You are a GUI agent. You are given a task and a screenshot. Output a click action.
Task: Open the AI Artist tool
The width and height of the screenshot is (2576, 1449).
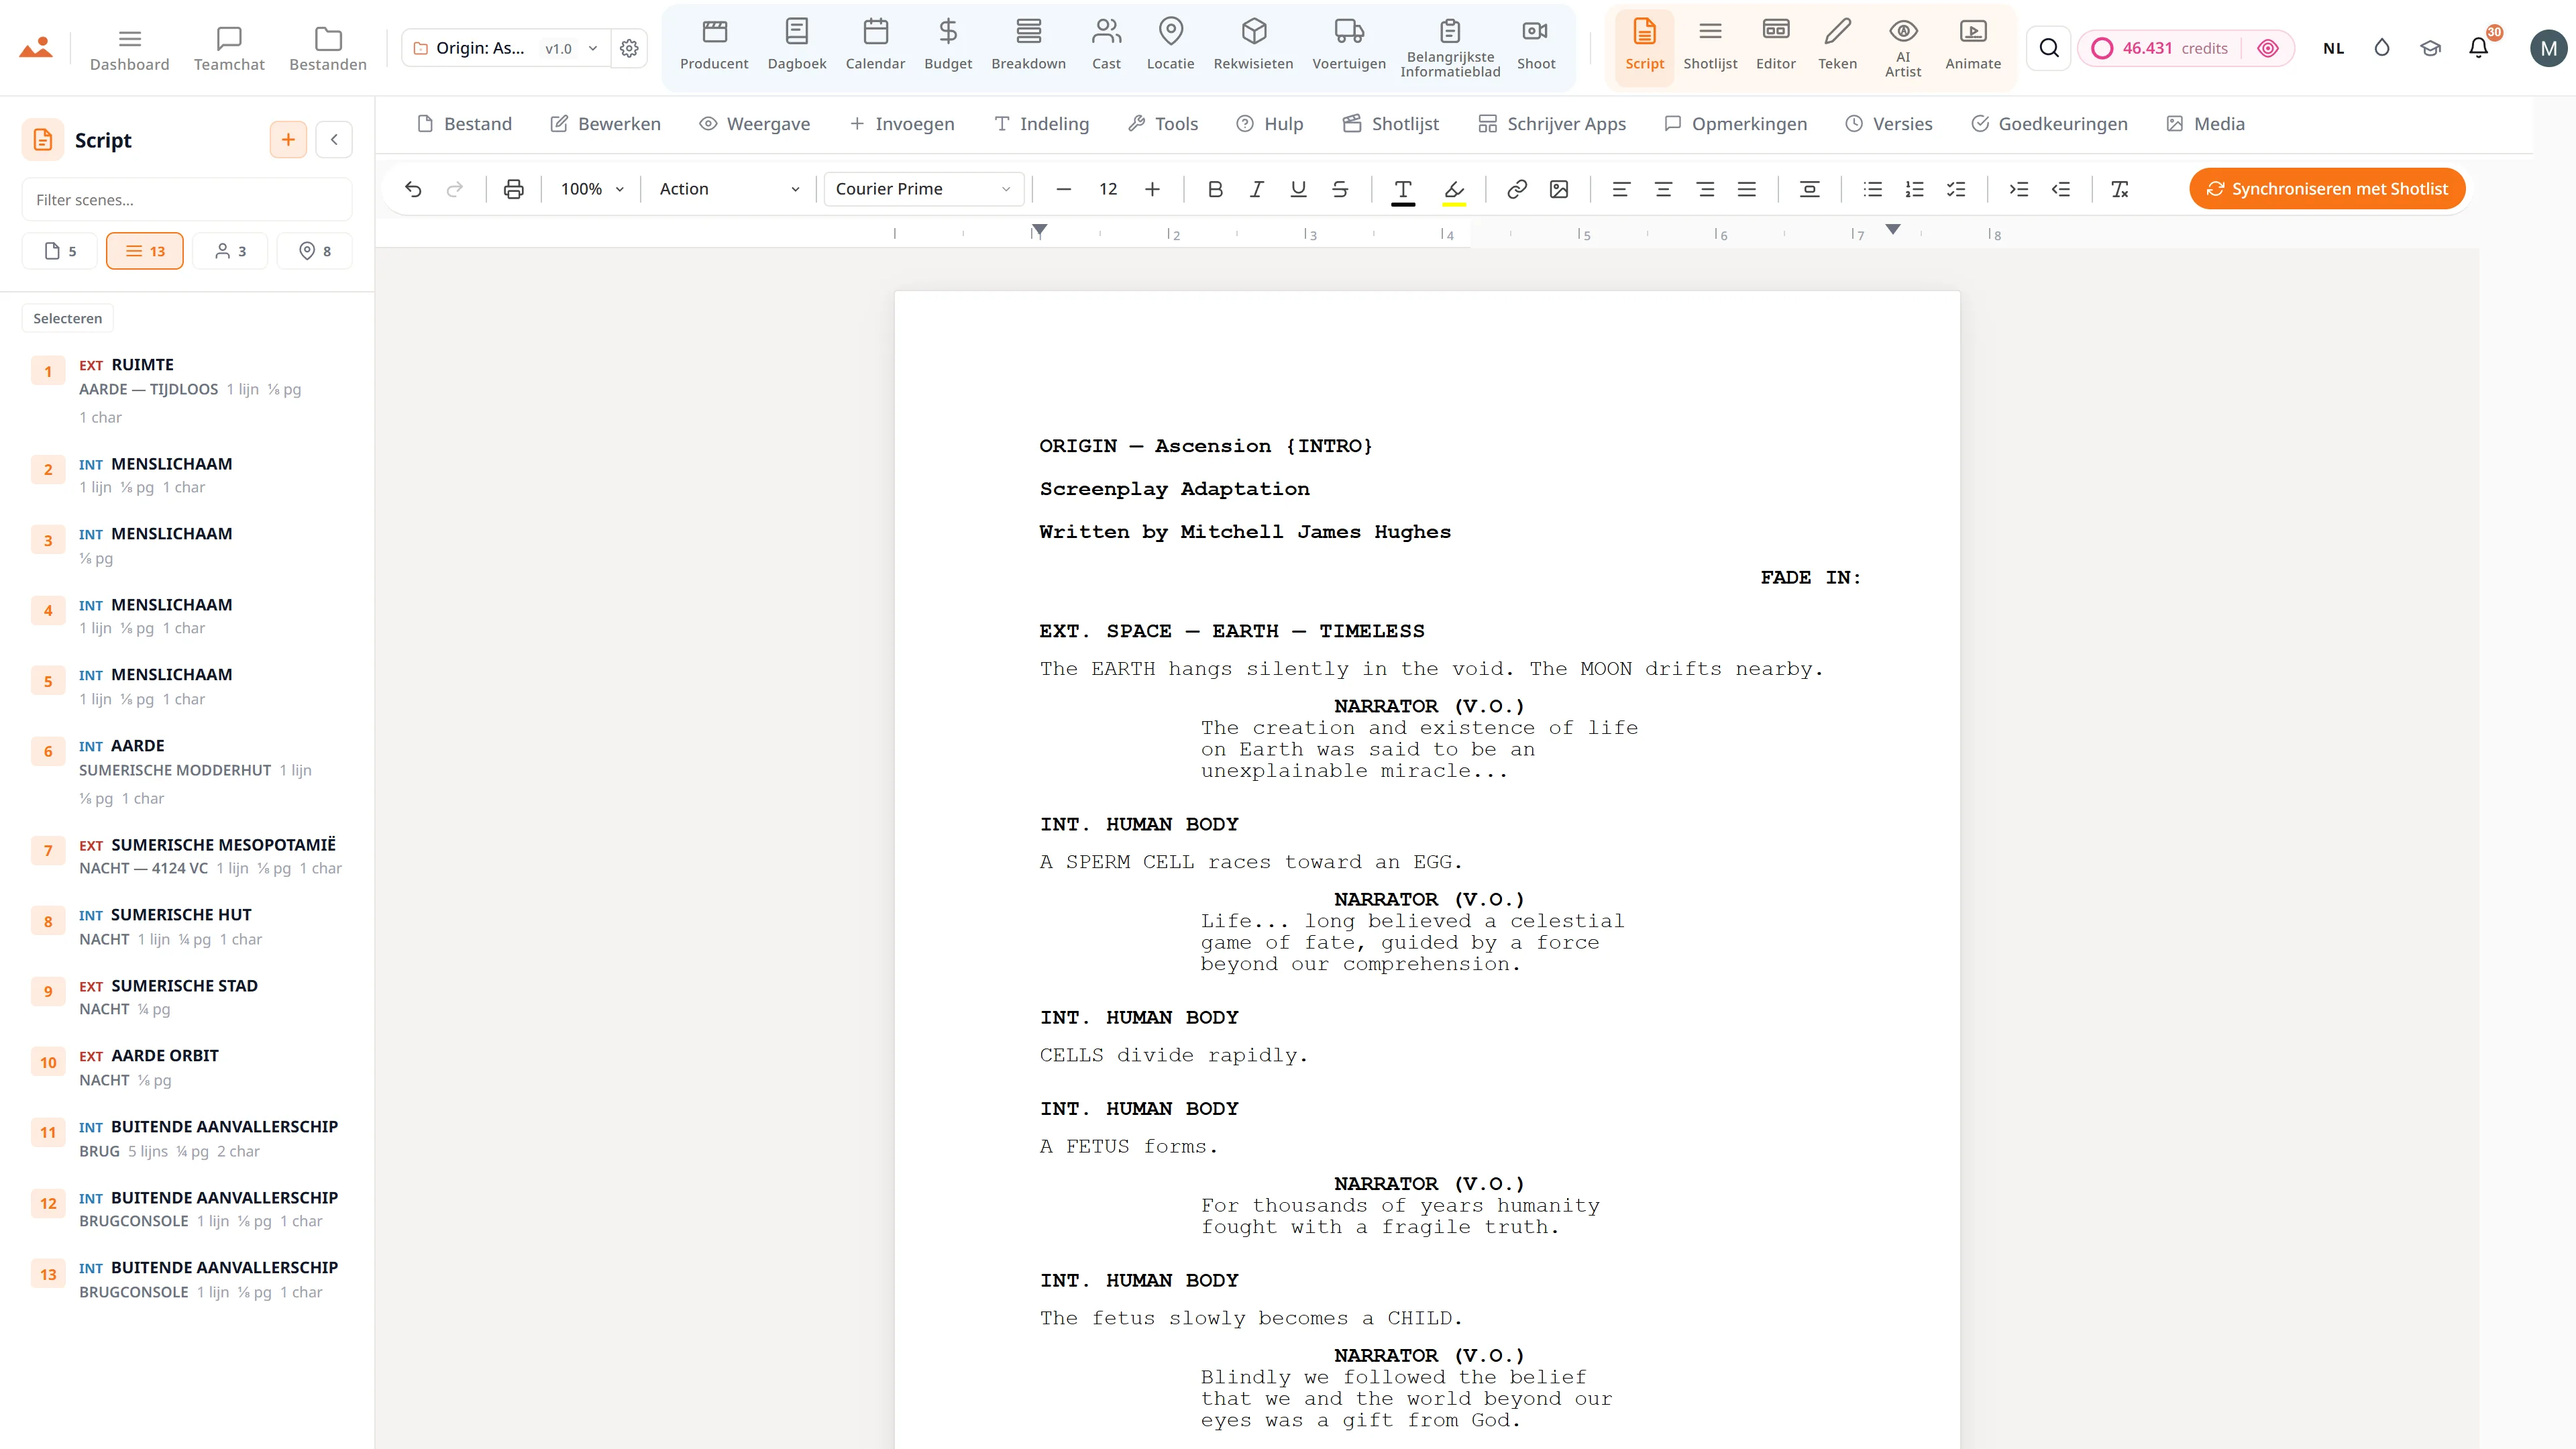1903,48
